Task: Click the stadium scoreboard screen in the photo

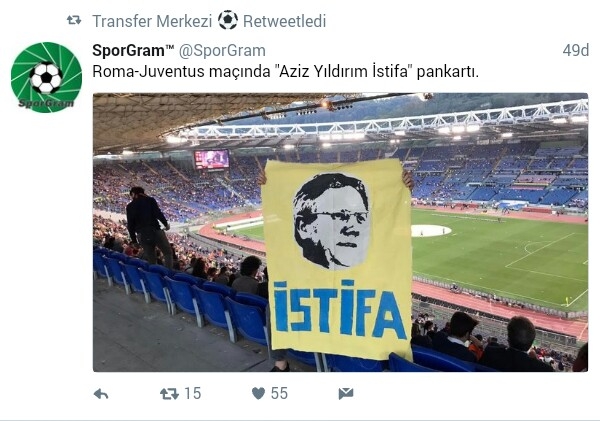Action: [212, 159]
